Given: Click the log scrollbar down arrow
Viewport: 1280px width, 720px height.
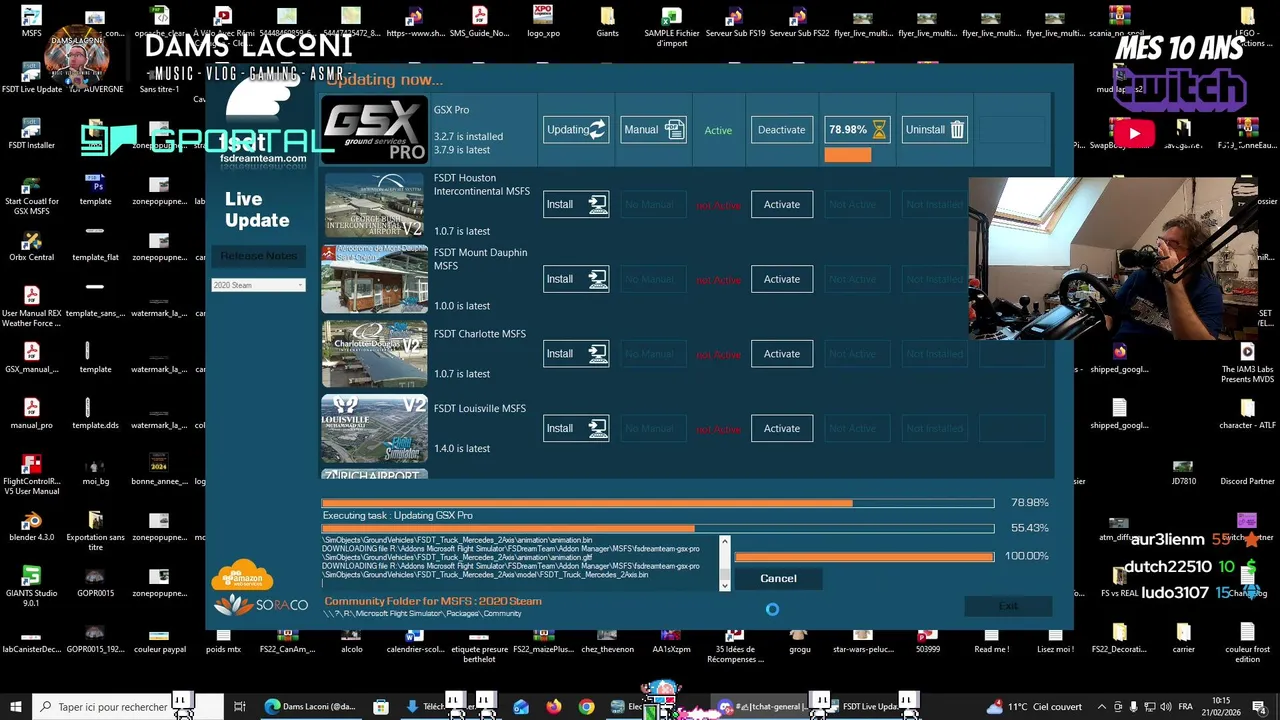Looking at the screenshot, I should click(725, 584).
